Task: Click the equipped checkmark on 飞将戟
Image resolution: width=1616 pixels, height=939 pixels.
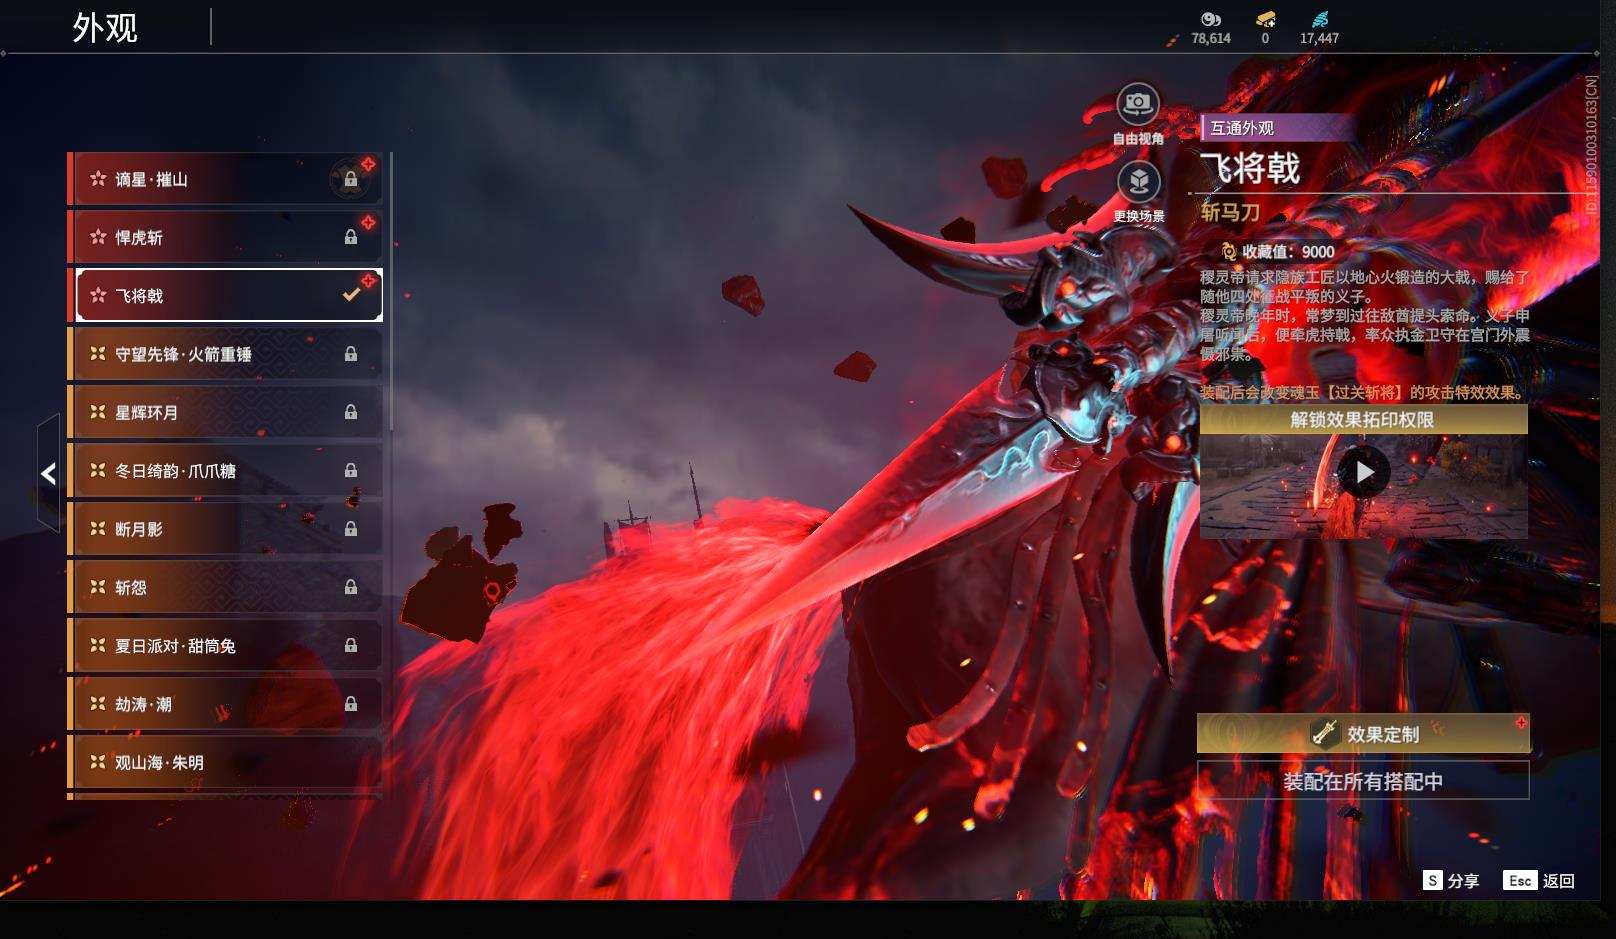Action: [x=351, y=295]
